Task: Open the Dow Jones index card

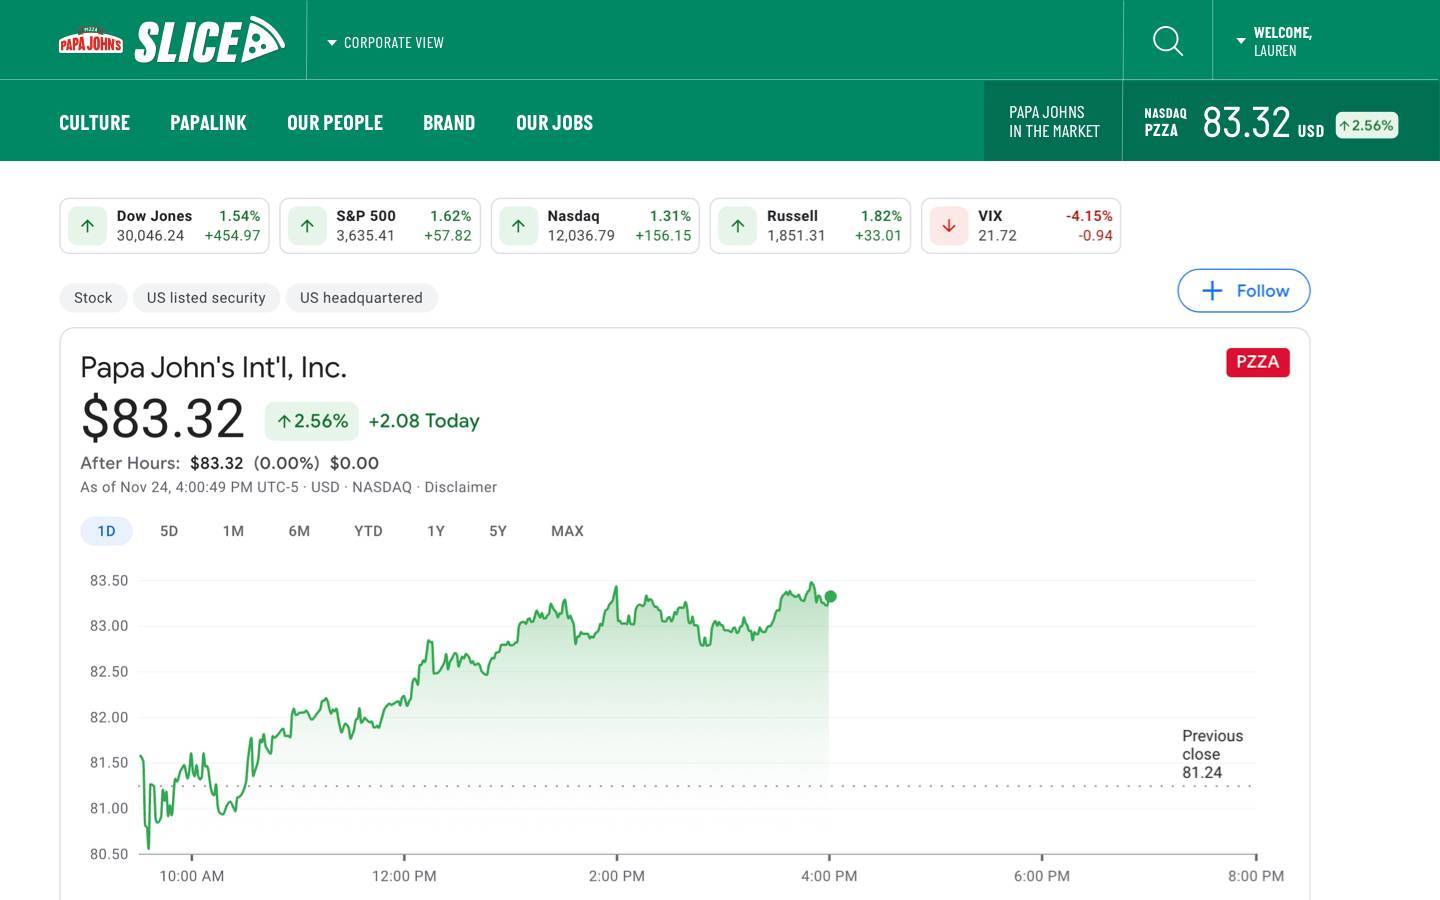Action: click(x=164, y=226)
